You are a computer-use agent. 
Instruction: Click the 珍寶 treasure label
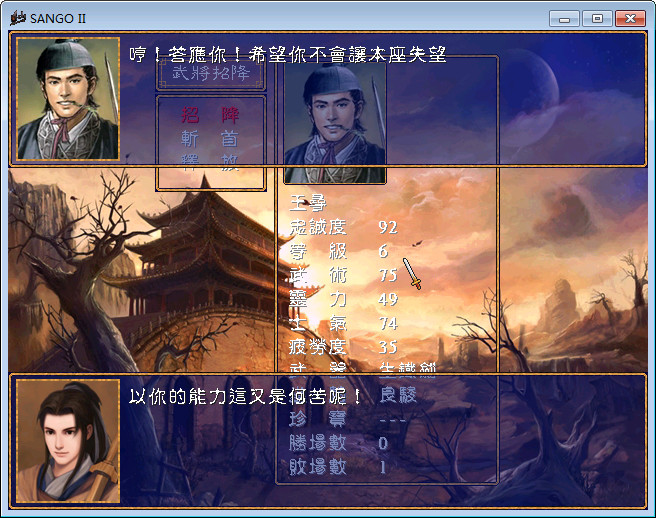(x=318, y=419)
